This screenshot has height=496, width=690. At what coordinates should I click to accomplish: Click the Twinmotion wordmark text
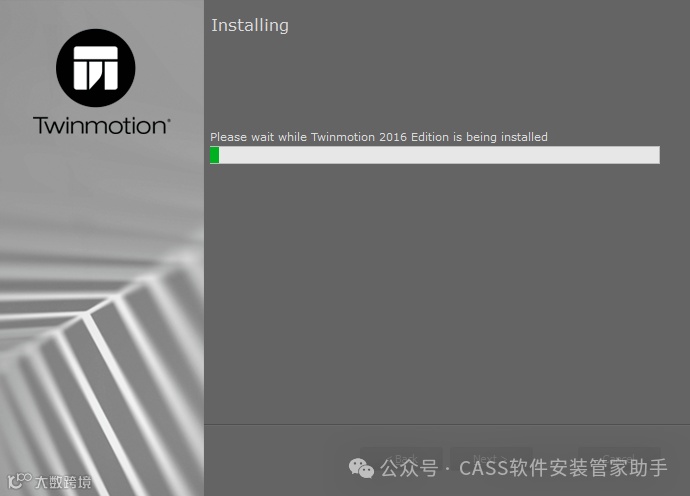click(99, 125)
